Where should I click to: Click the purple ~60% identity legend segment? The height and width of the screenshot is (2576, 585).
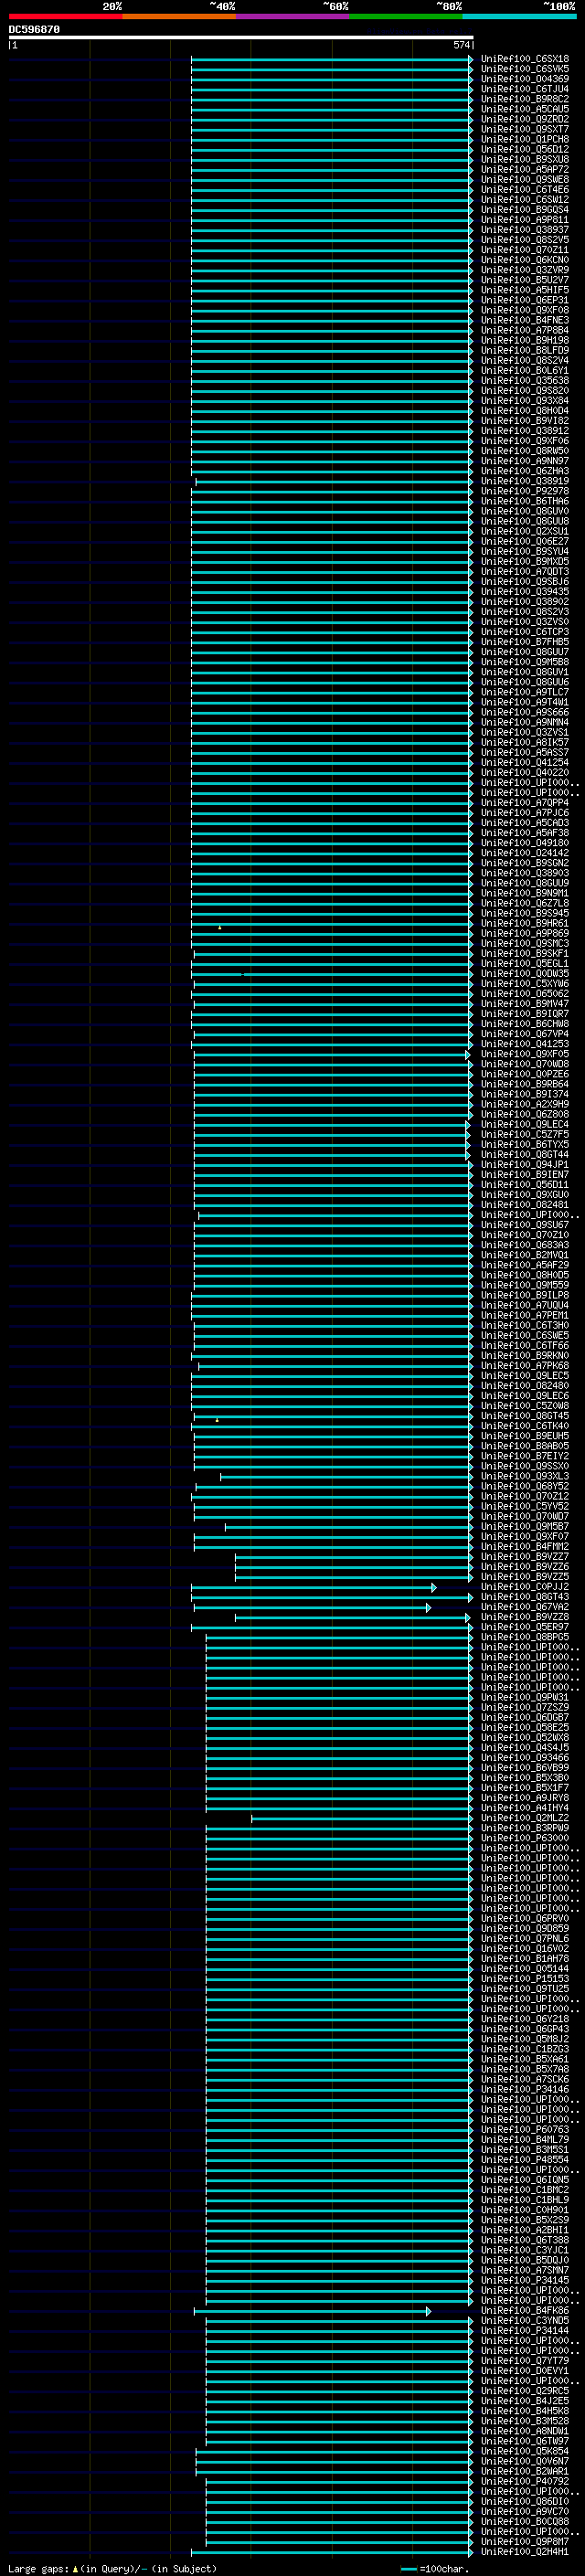coord(293,16)
